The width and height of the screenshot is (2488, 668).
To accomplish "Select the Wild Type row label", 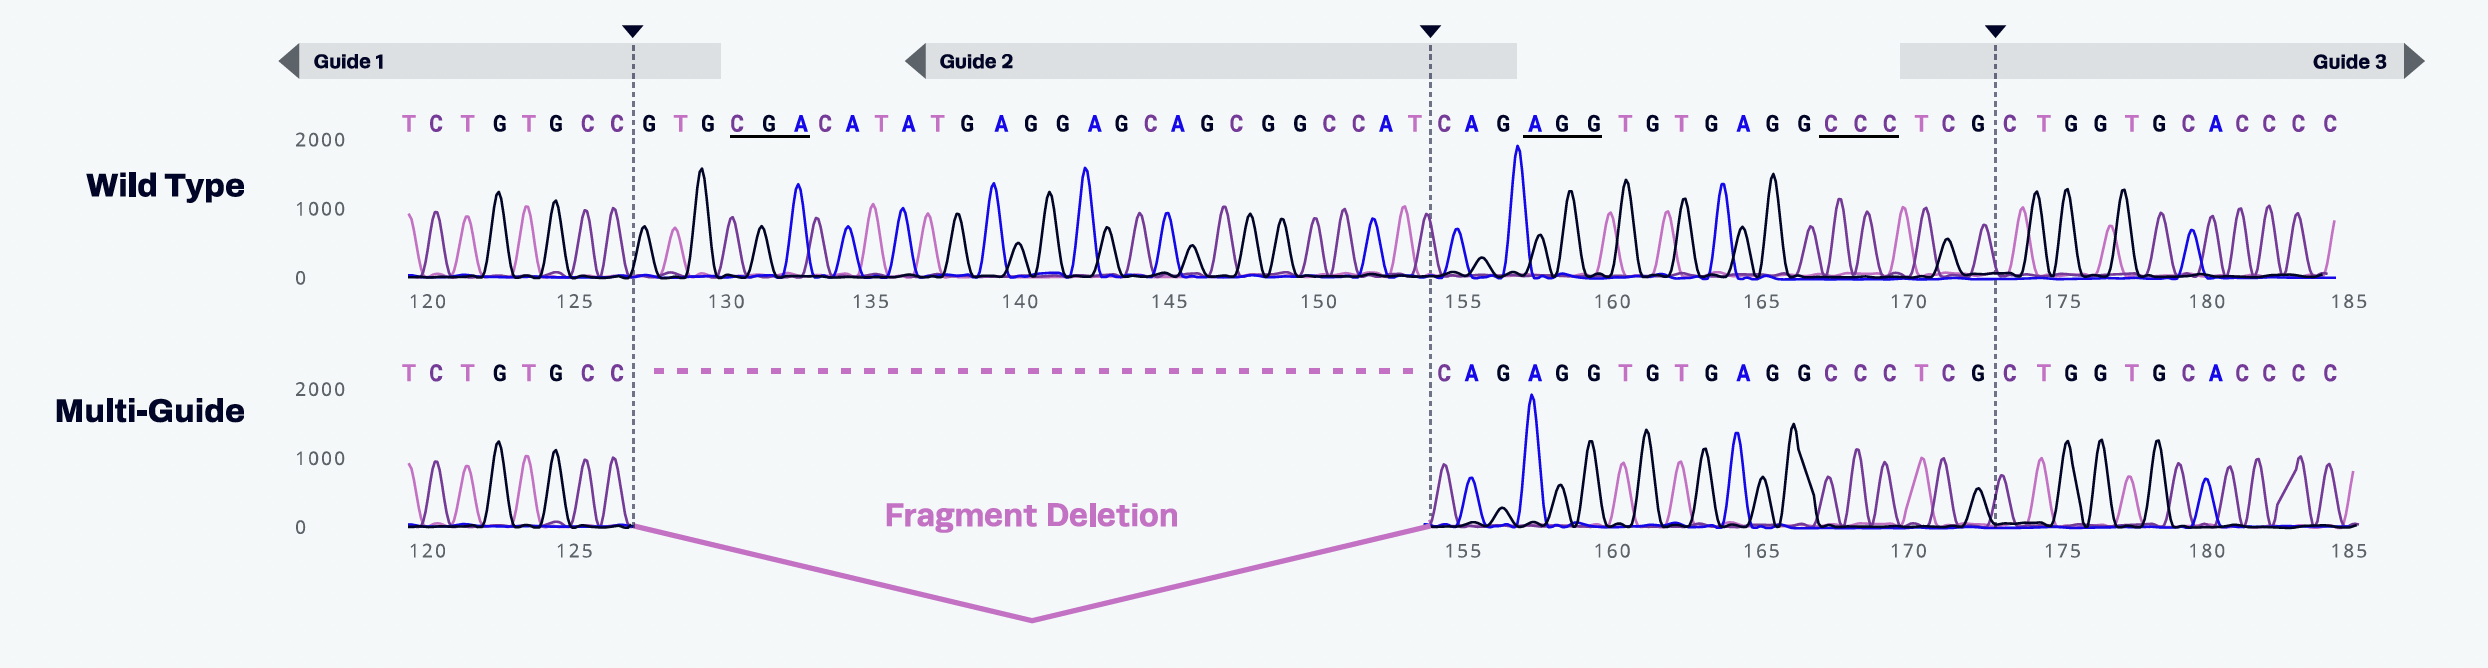I will (x=165, y=186).
